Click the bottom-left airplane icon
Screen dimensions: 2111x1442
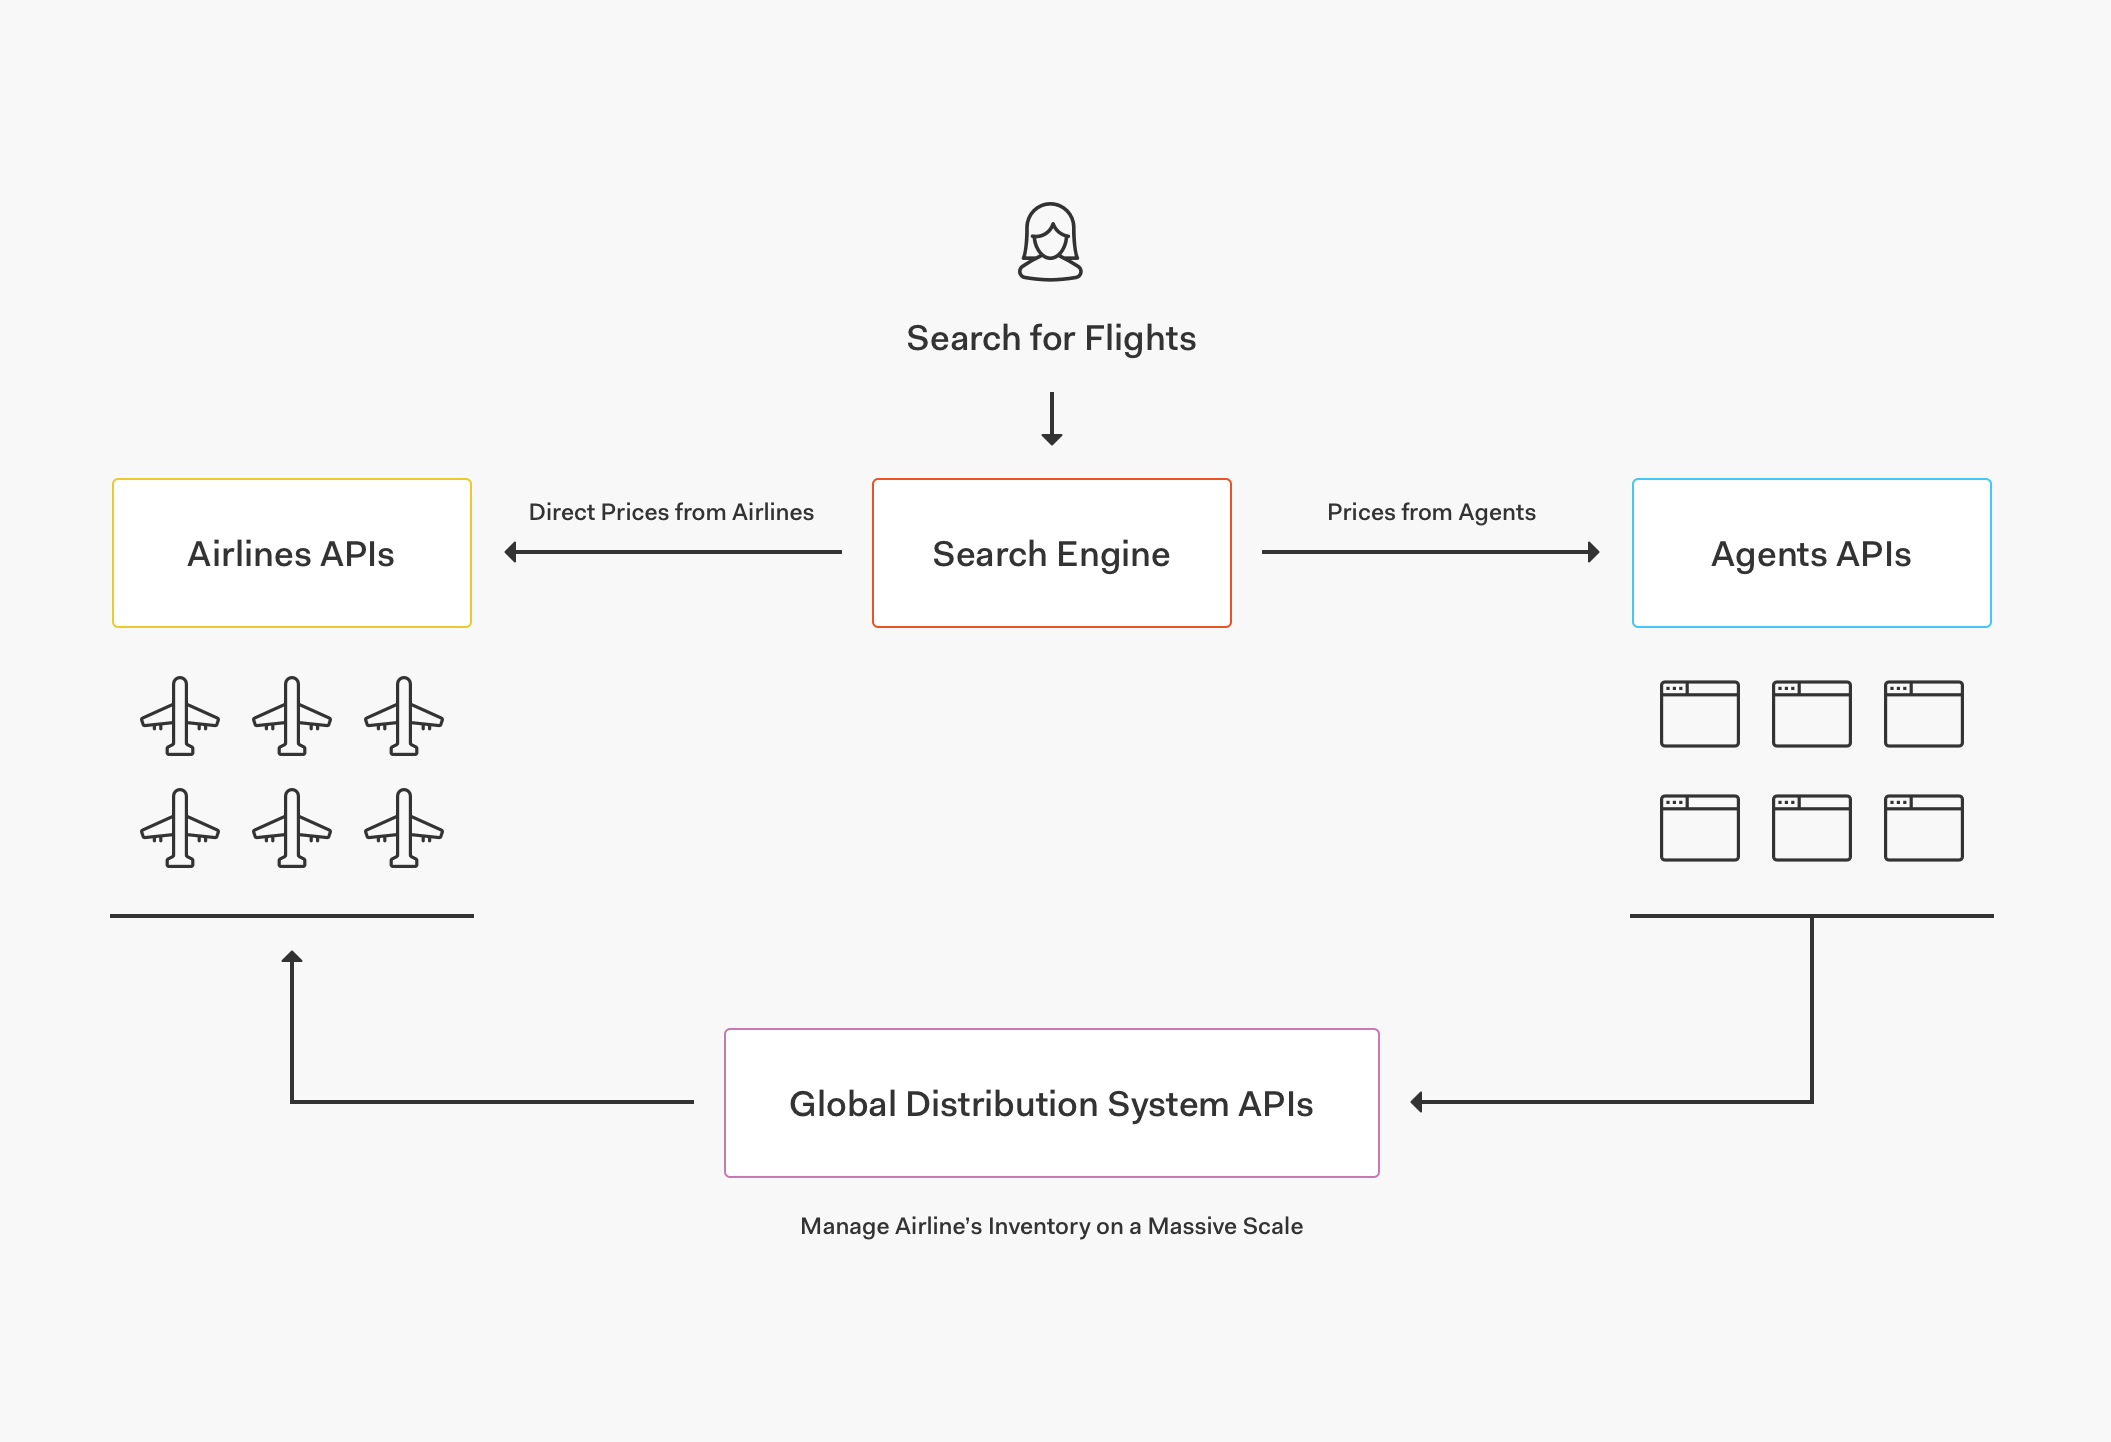pyautogui.click(x=180, y=828)
